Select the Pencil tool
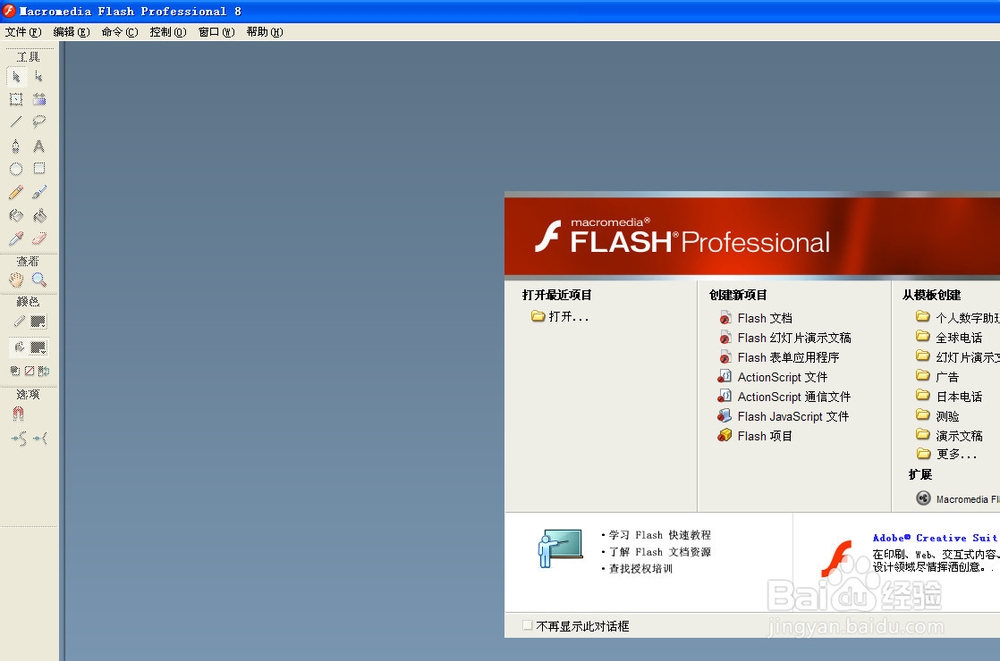 (x=16, y=192)
